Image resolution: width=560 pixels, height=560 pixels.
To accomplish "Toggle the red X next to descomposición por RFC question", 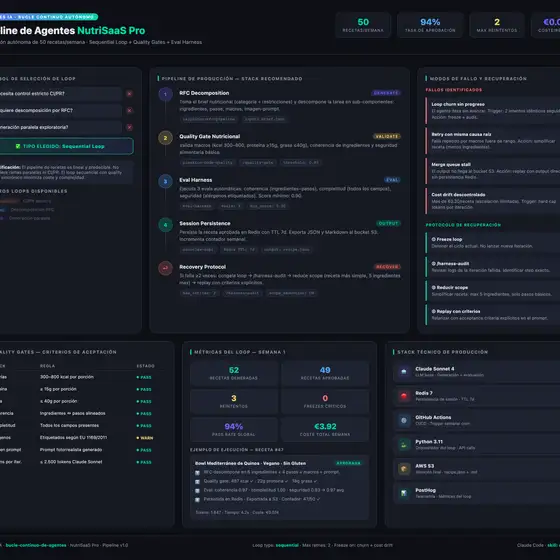I will click(129, 110).
